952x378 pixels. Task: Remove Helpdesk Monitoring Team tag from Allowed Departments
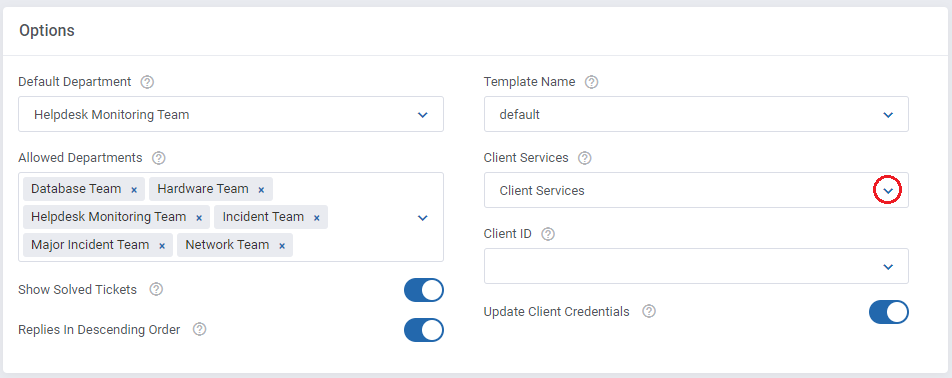(199, 218)
